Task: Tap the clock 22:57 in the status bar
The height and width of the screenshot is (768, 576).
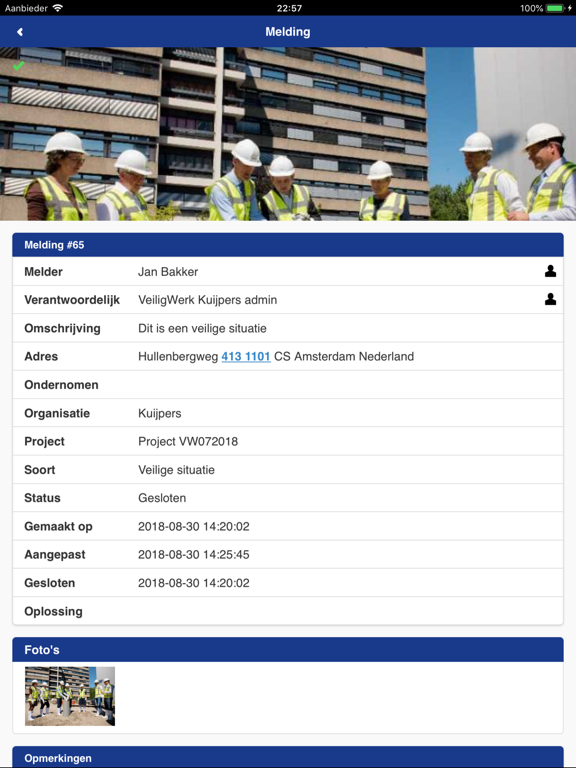Action: tap(289, 8)
